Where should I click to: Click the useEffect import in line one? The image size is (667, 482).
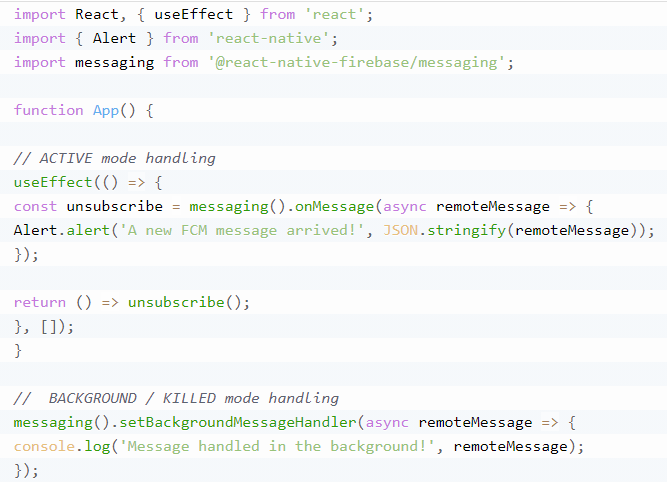pyautogui.click(x=194, y=14)
